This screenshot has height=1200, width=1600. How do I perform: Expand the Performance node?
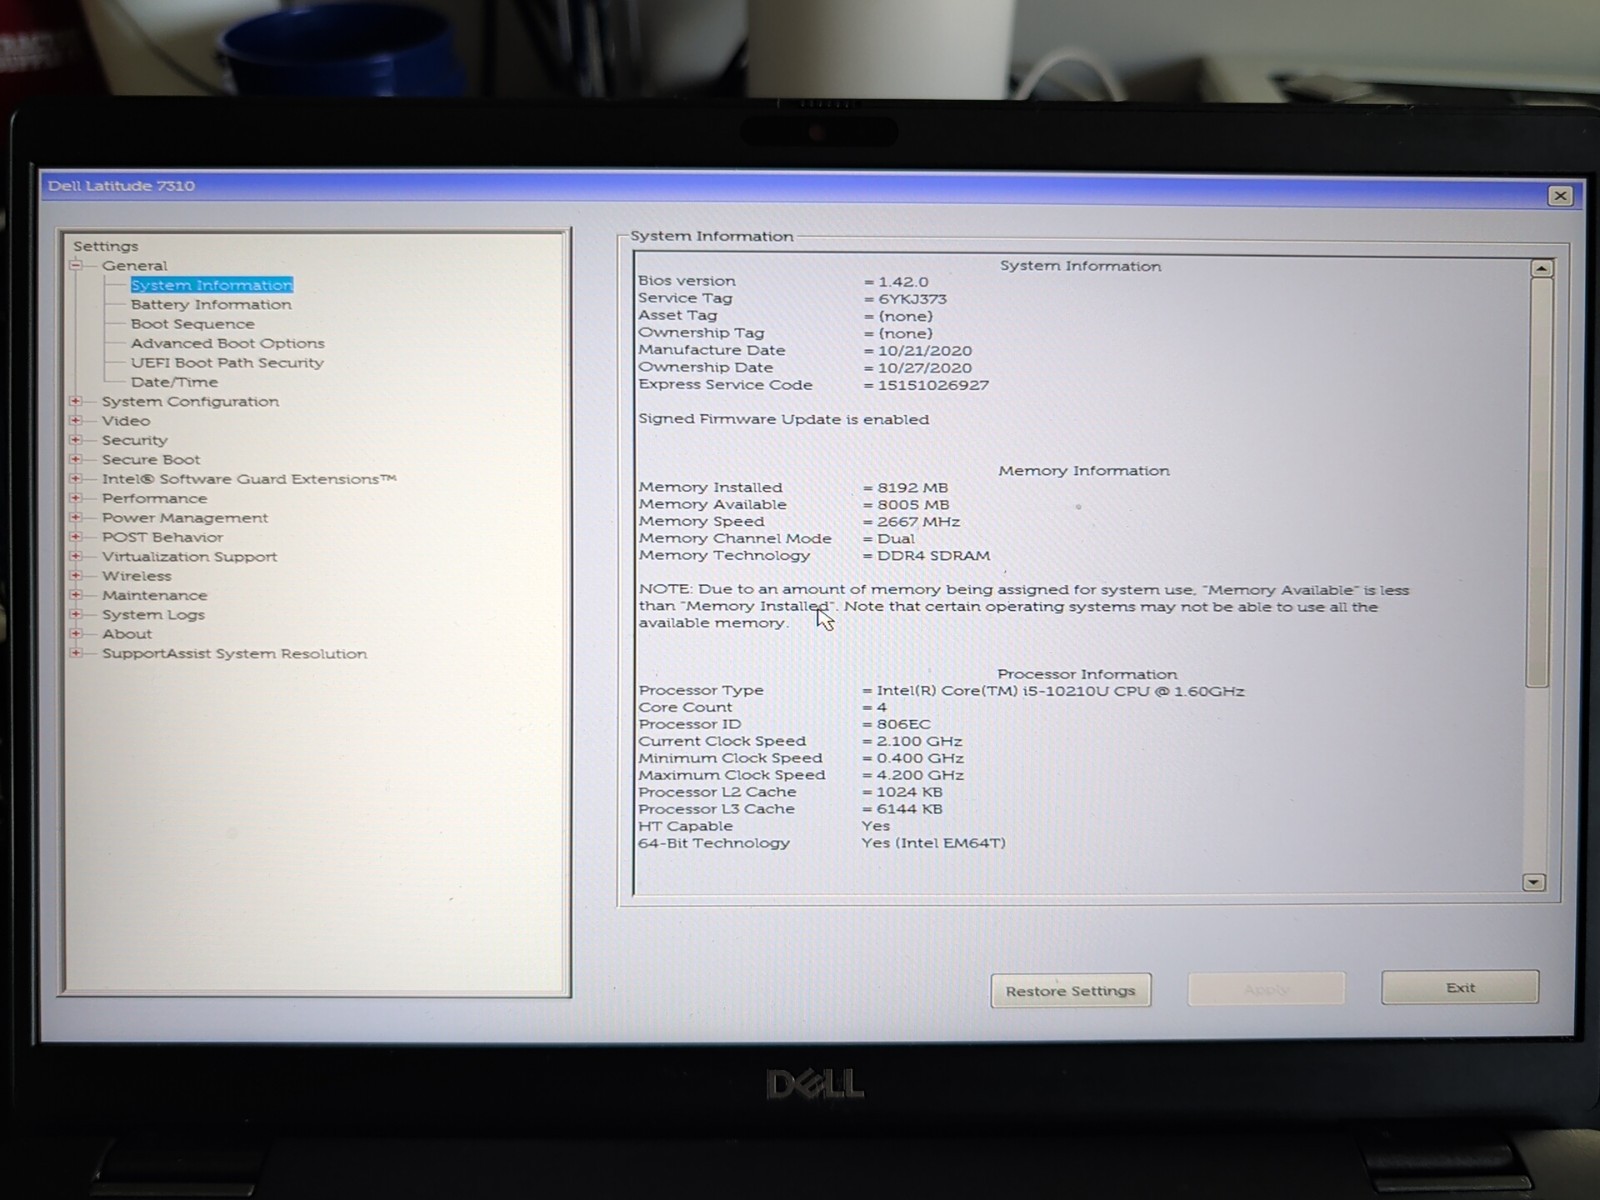pyautogui.click(x=75, y=498)
